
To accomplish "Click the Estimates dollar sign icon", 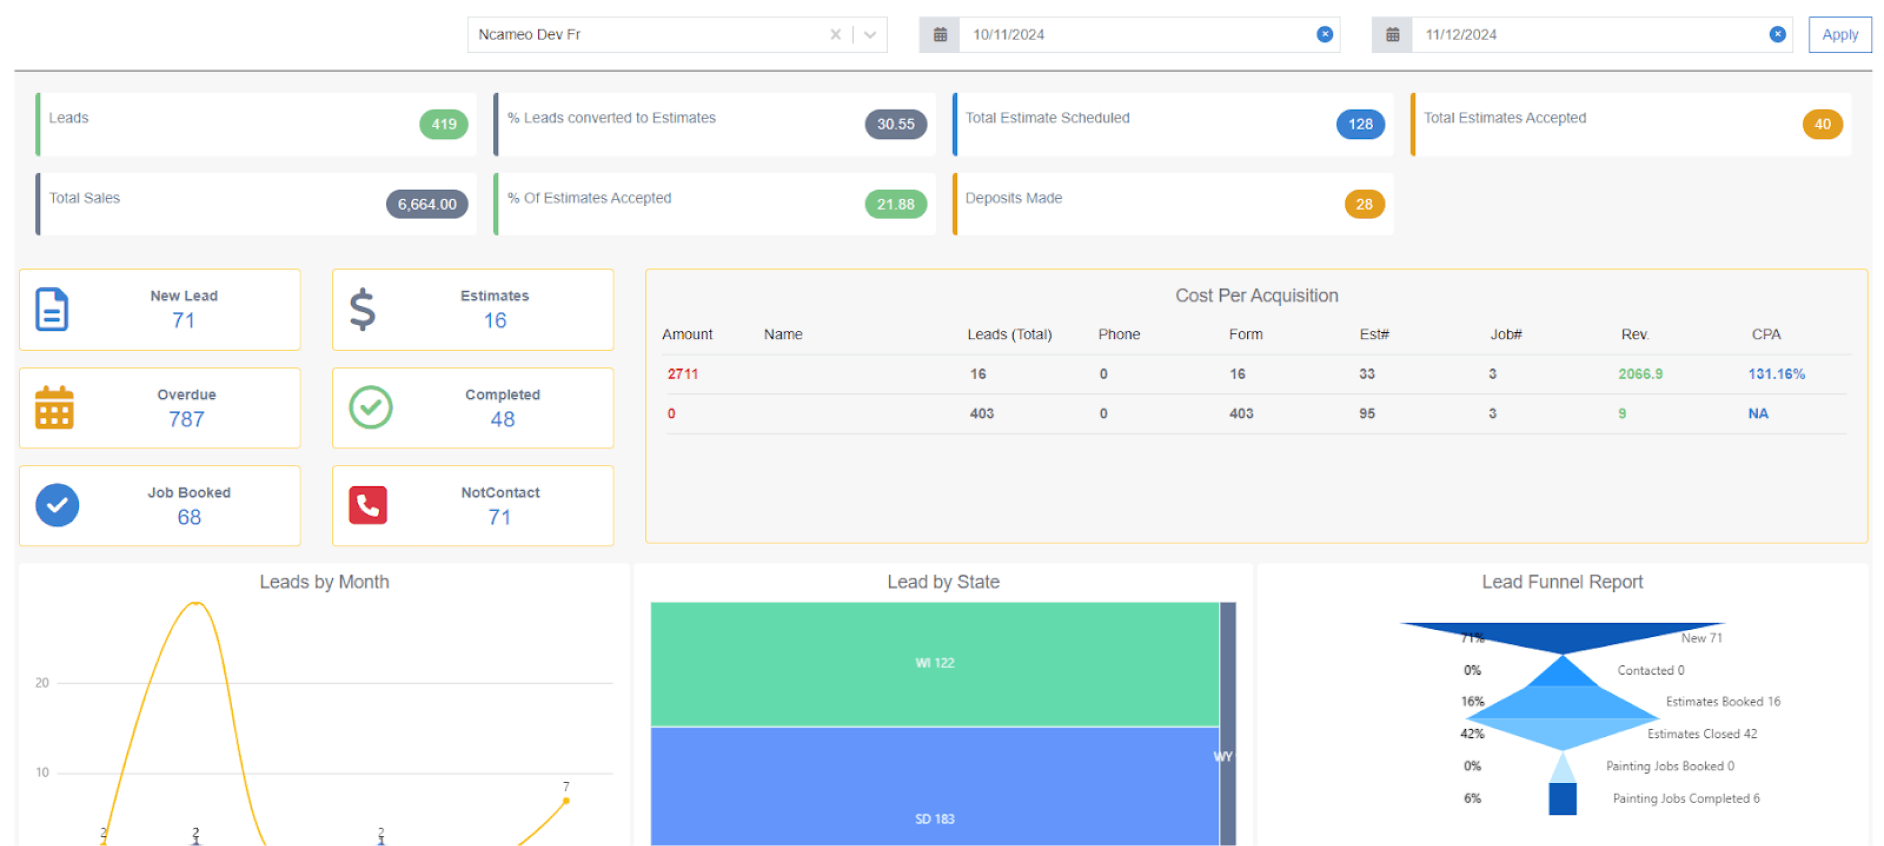I will pos(362,310).
